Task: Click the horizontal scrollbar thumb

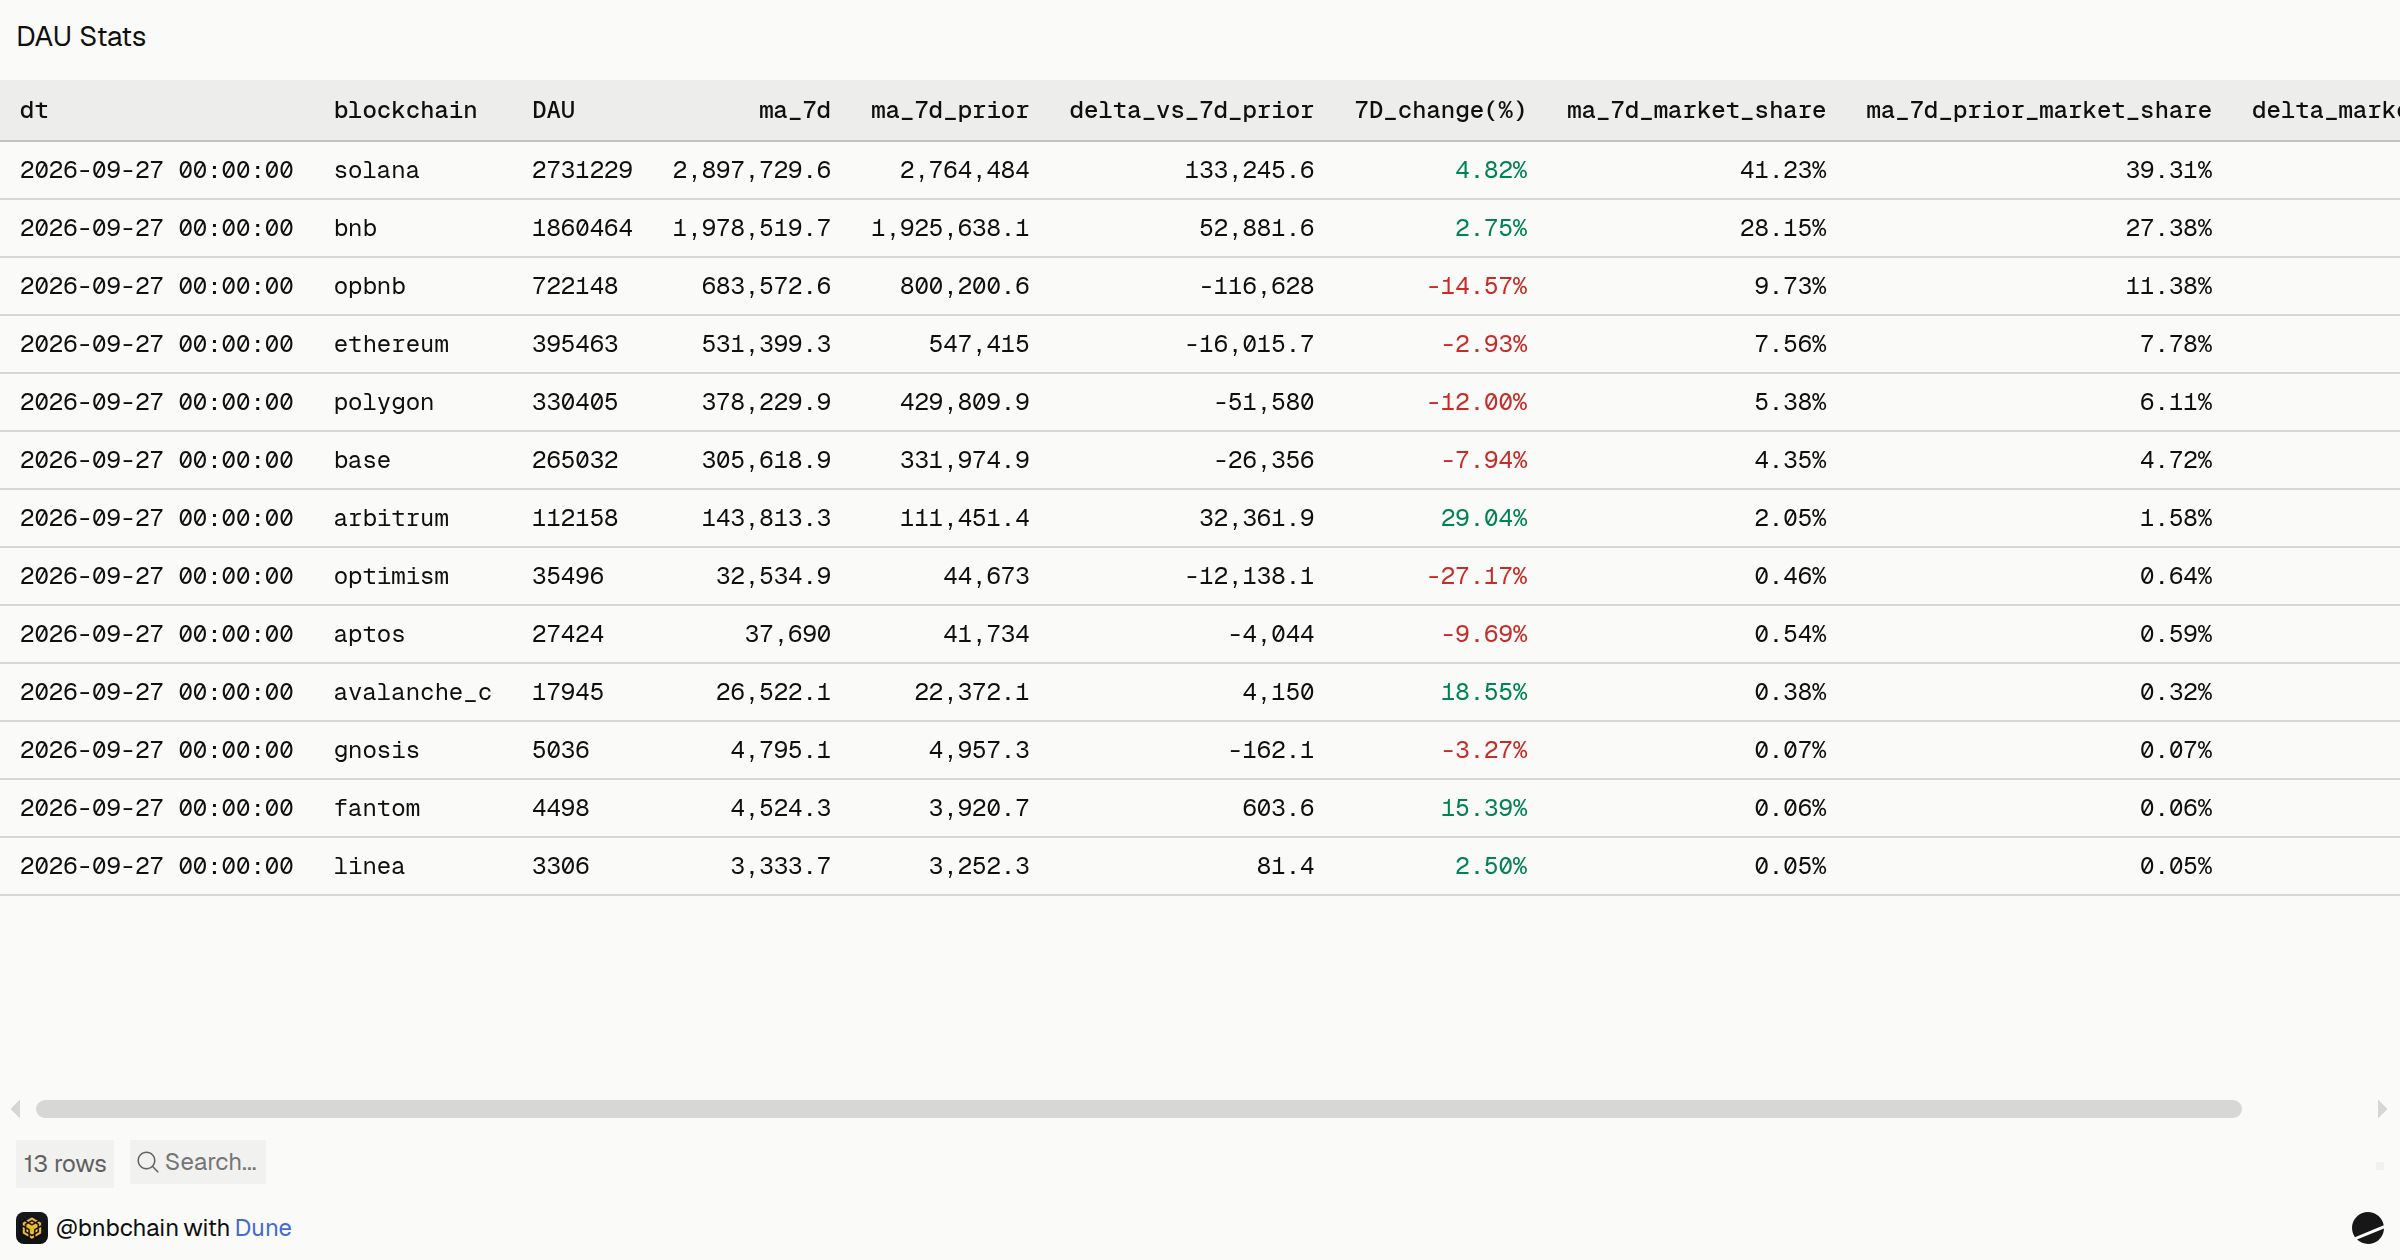Action: coord(1139,1109)
